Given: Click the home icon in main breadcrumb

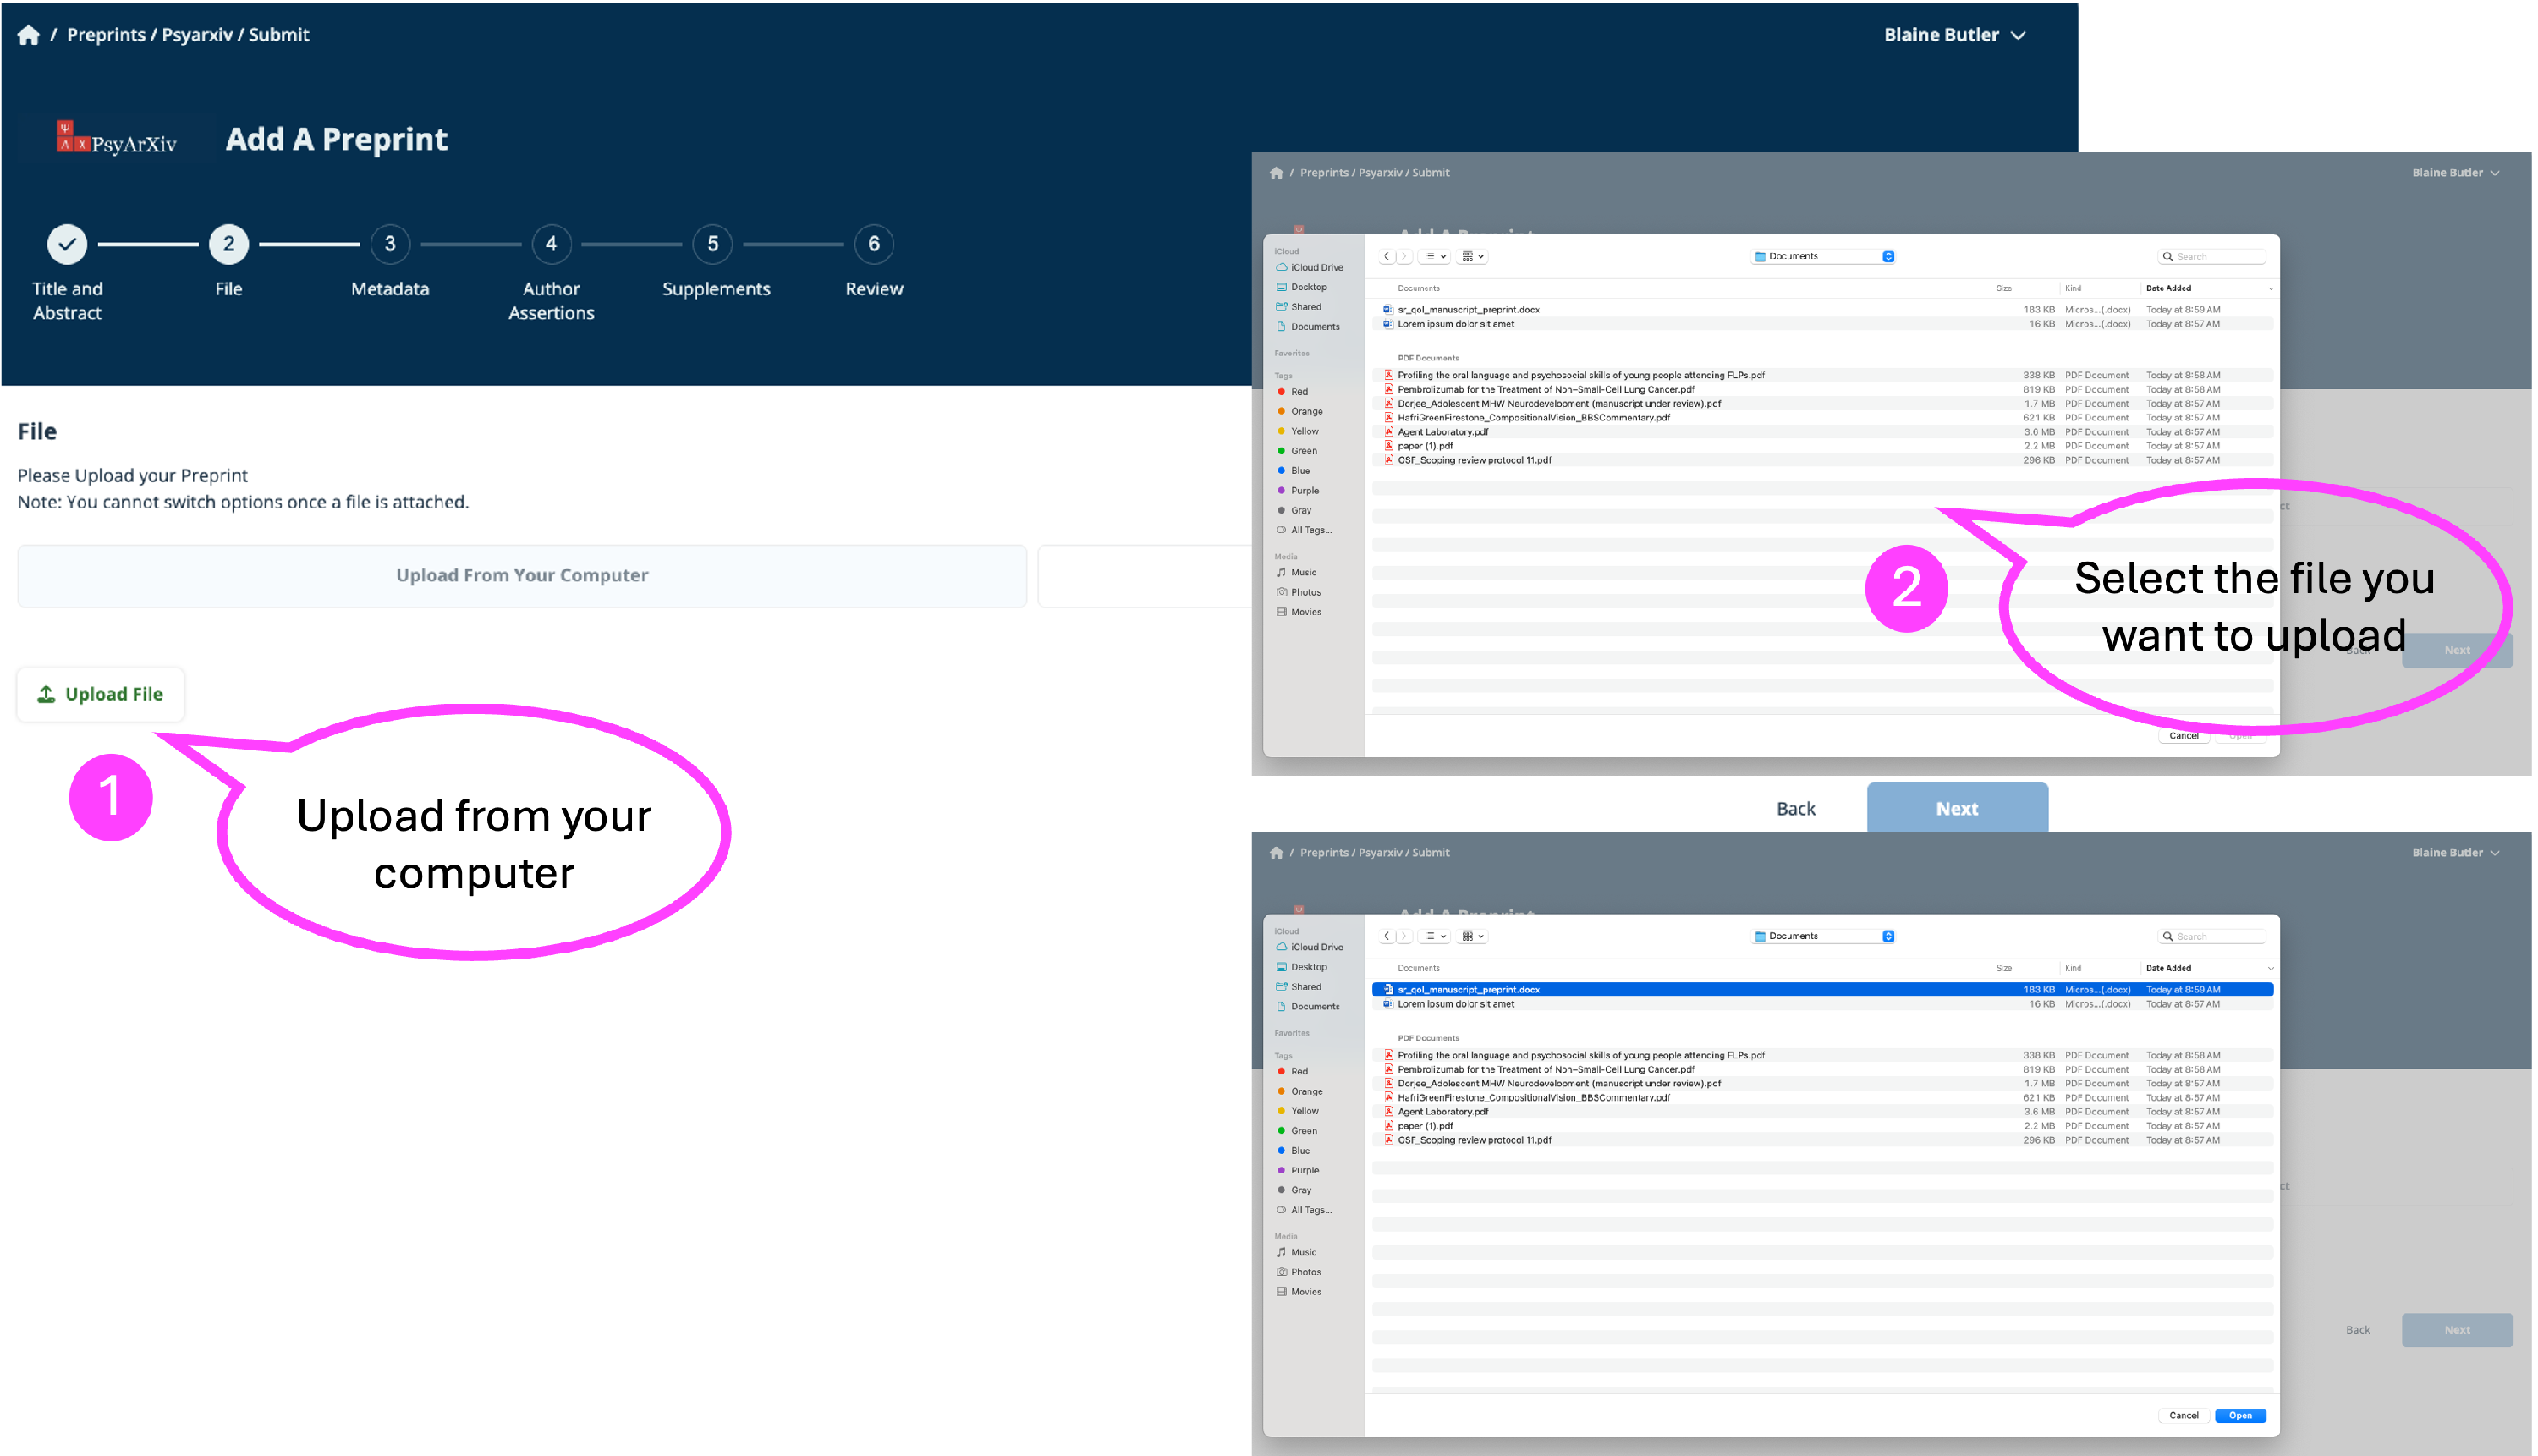Looking at the screenshot, I should (x=28, y=35).
